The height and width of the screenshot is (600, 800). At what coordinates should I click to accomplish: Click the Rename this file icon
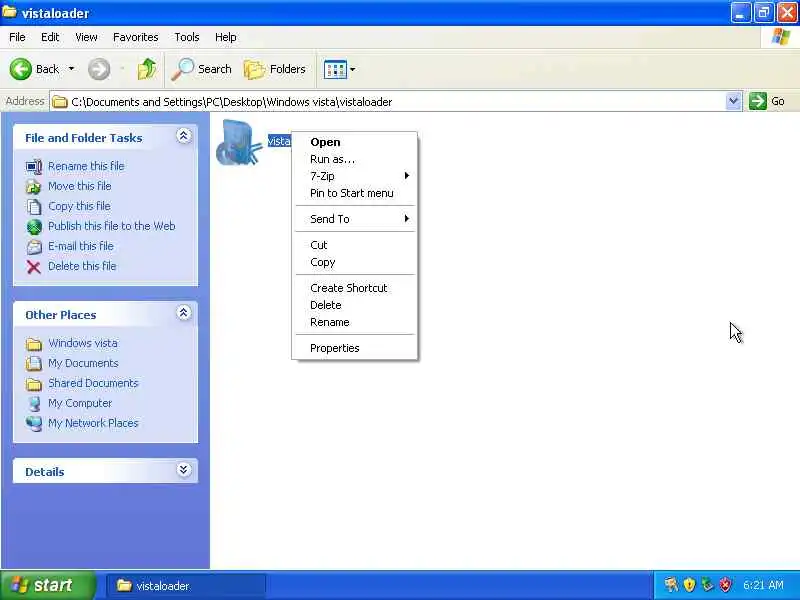pyautogui.click(x=34, y=166)
